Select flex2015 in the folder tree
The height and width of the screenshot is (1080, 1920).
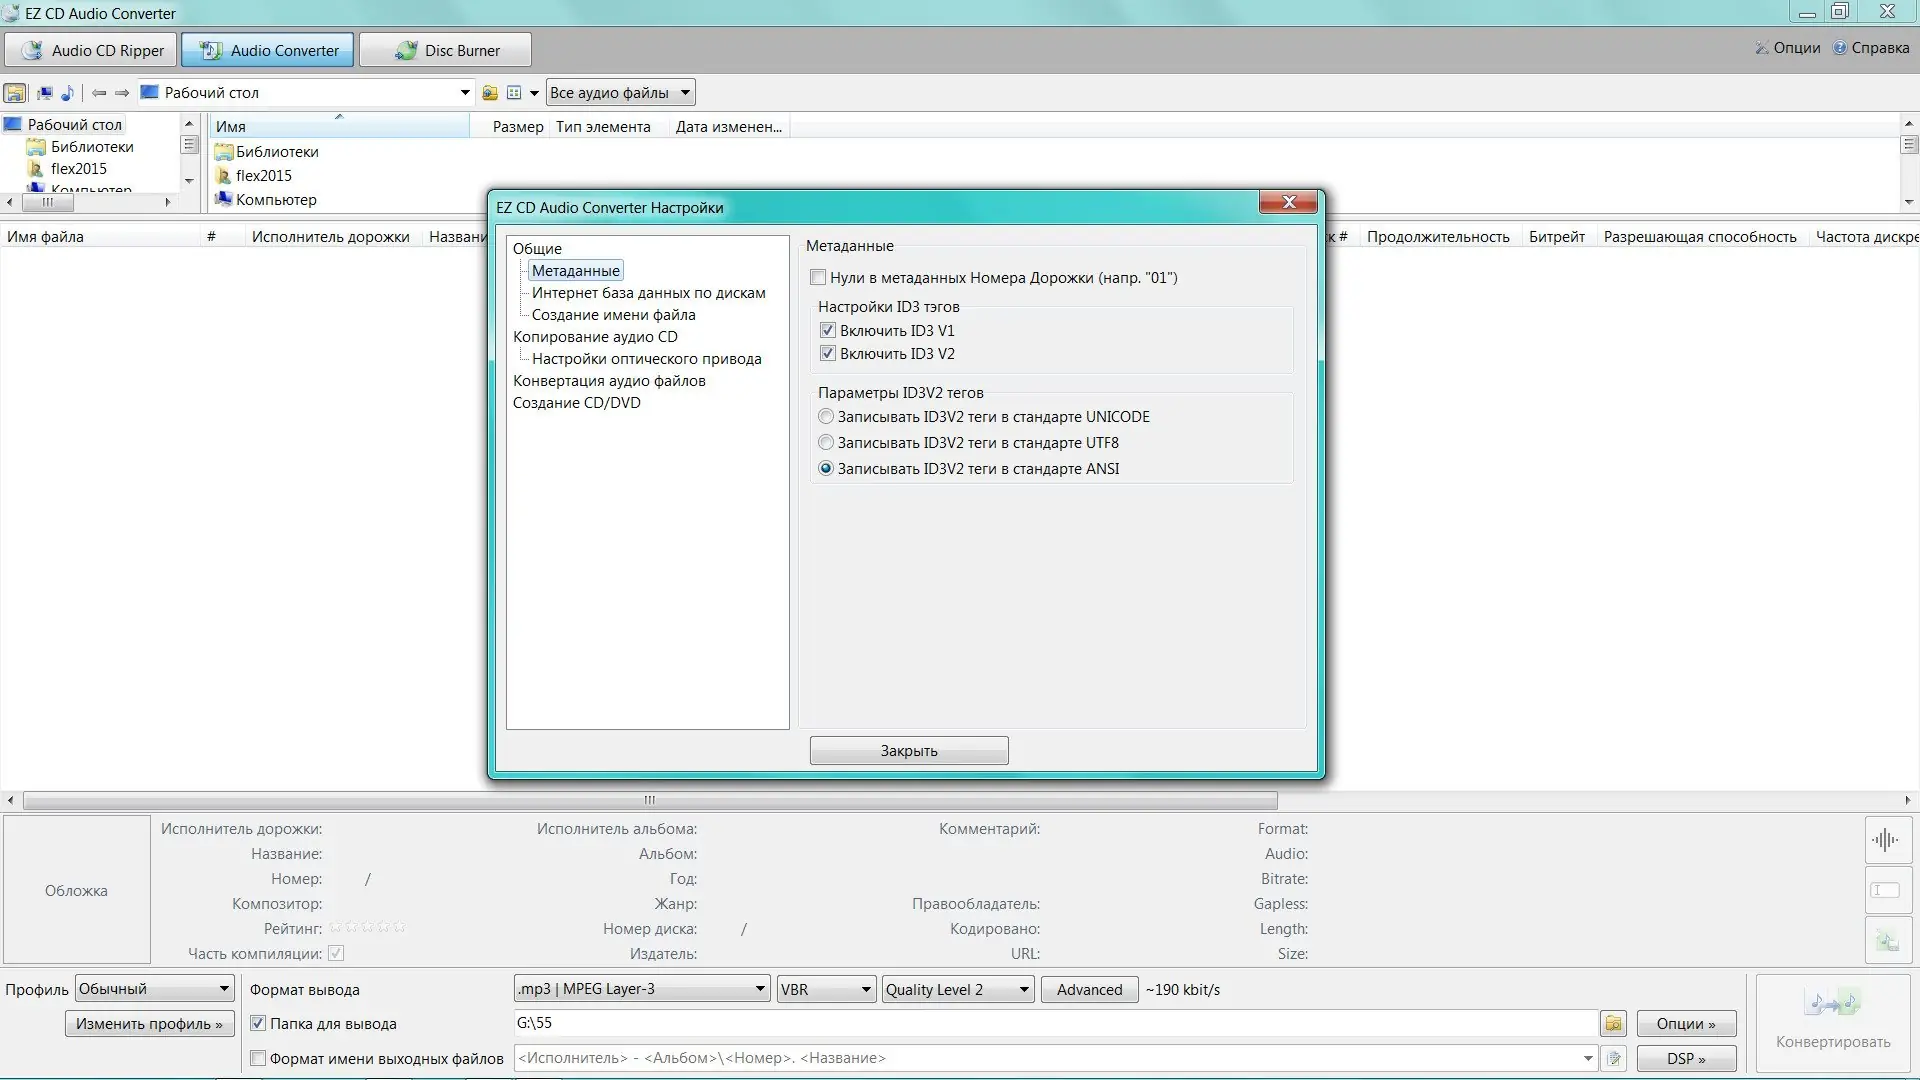tap(79, 169)
